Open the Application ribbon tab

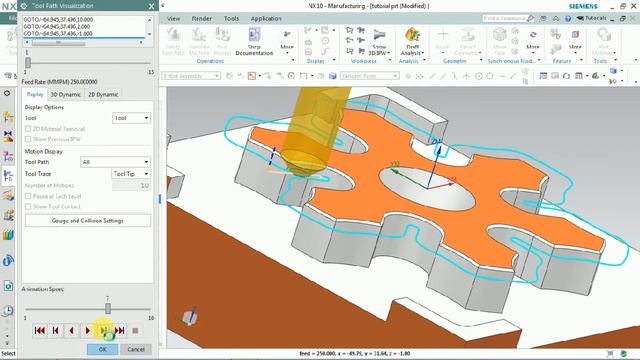coord(266,19)
